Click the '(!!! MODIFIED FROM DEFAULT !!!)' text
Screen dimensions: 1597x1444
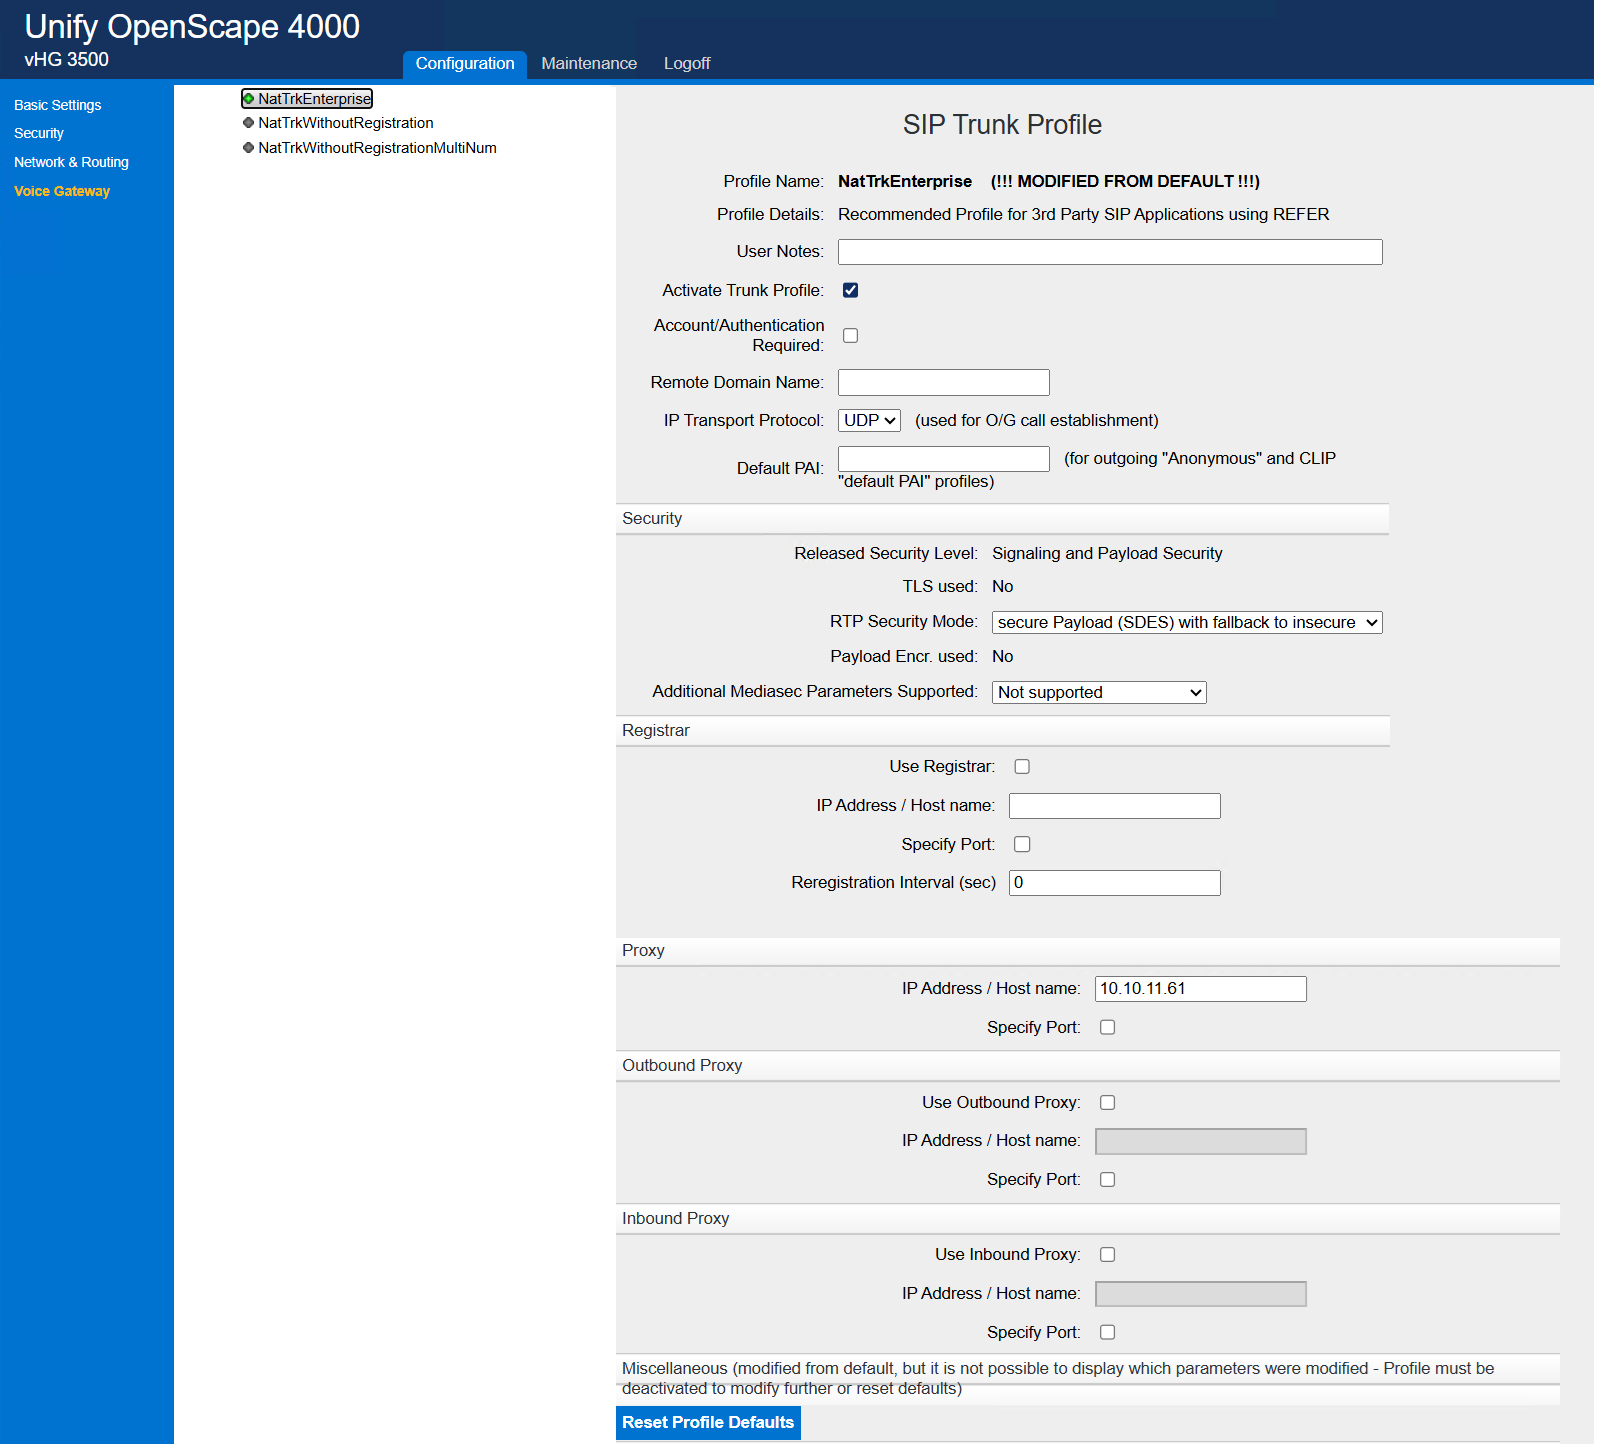[x=1125, y=182]
